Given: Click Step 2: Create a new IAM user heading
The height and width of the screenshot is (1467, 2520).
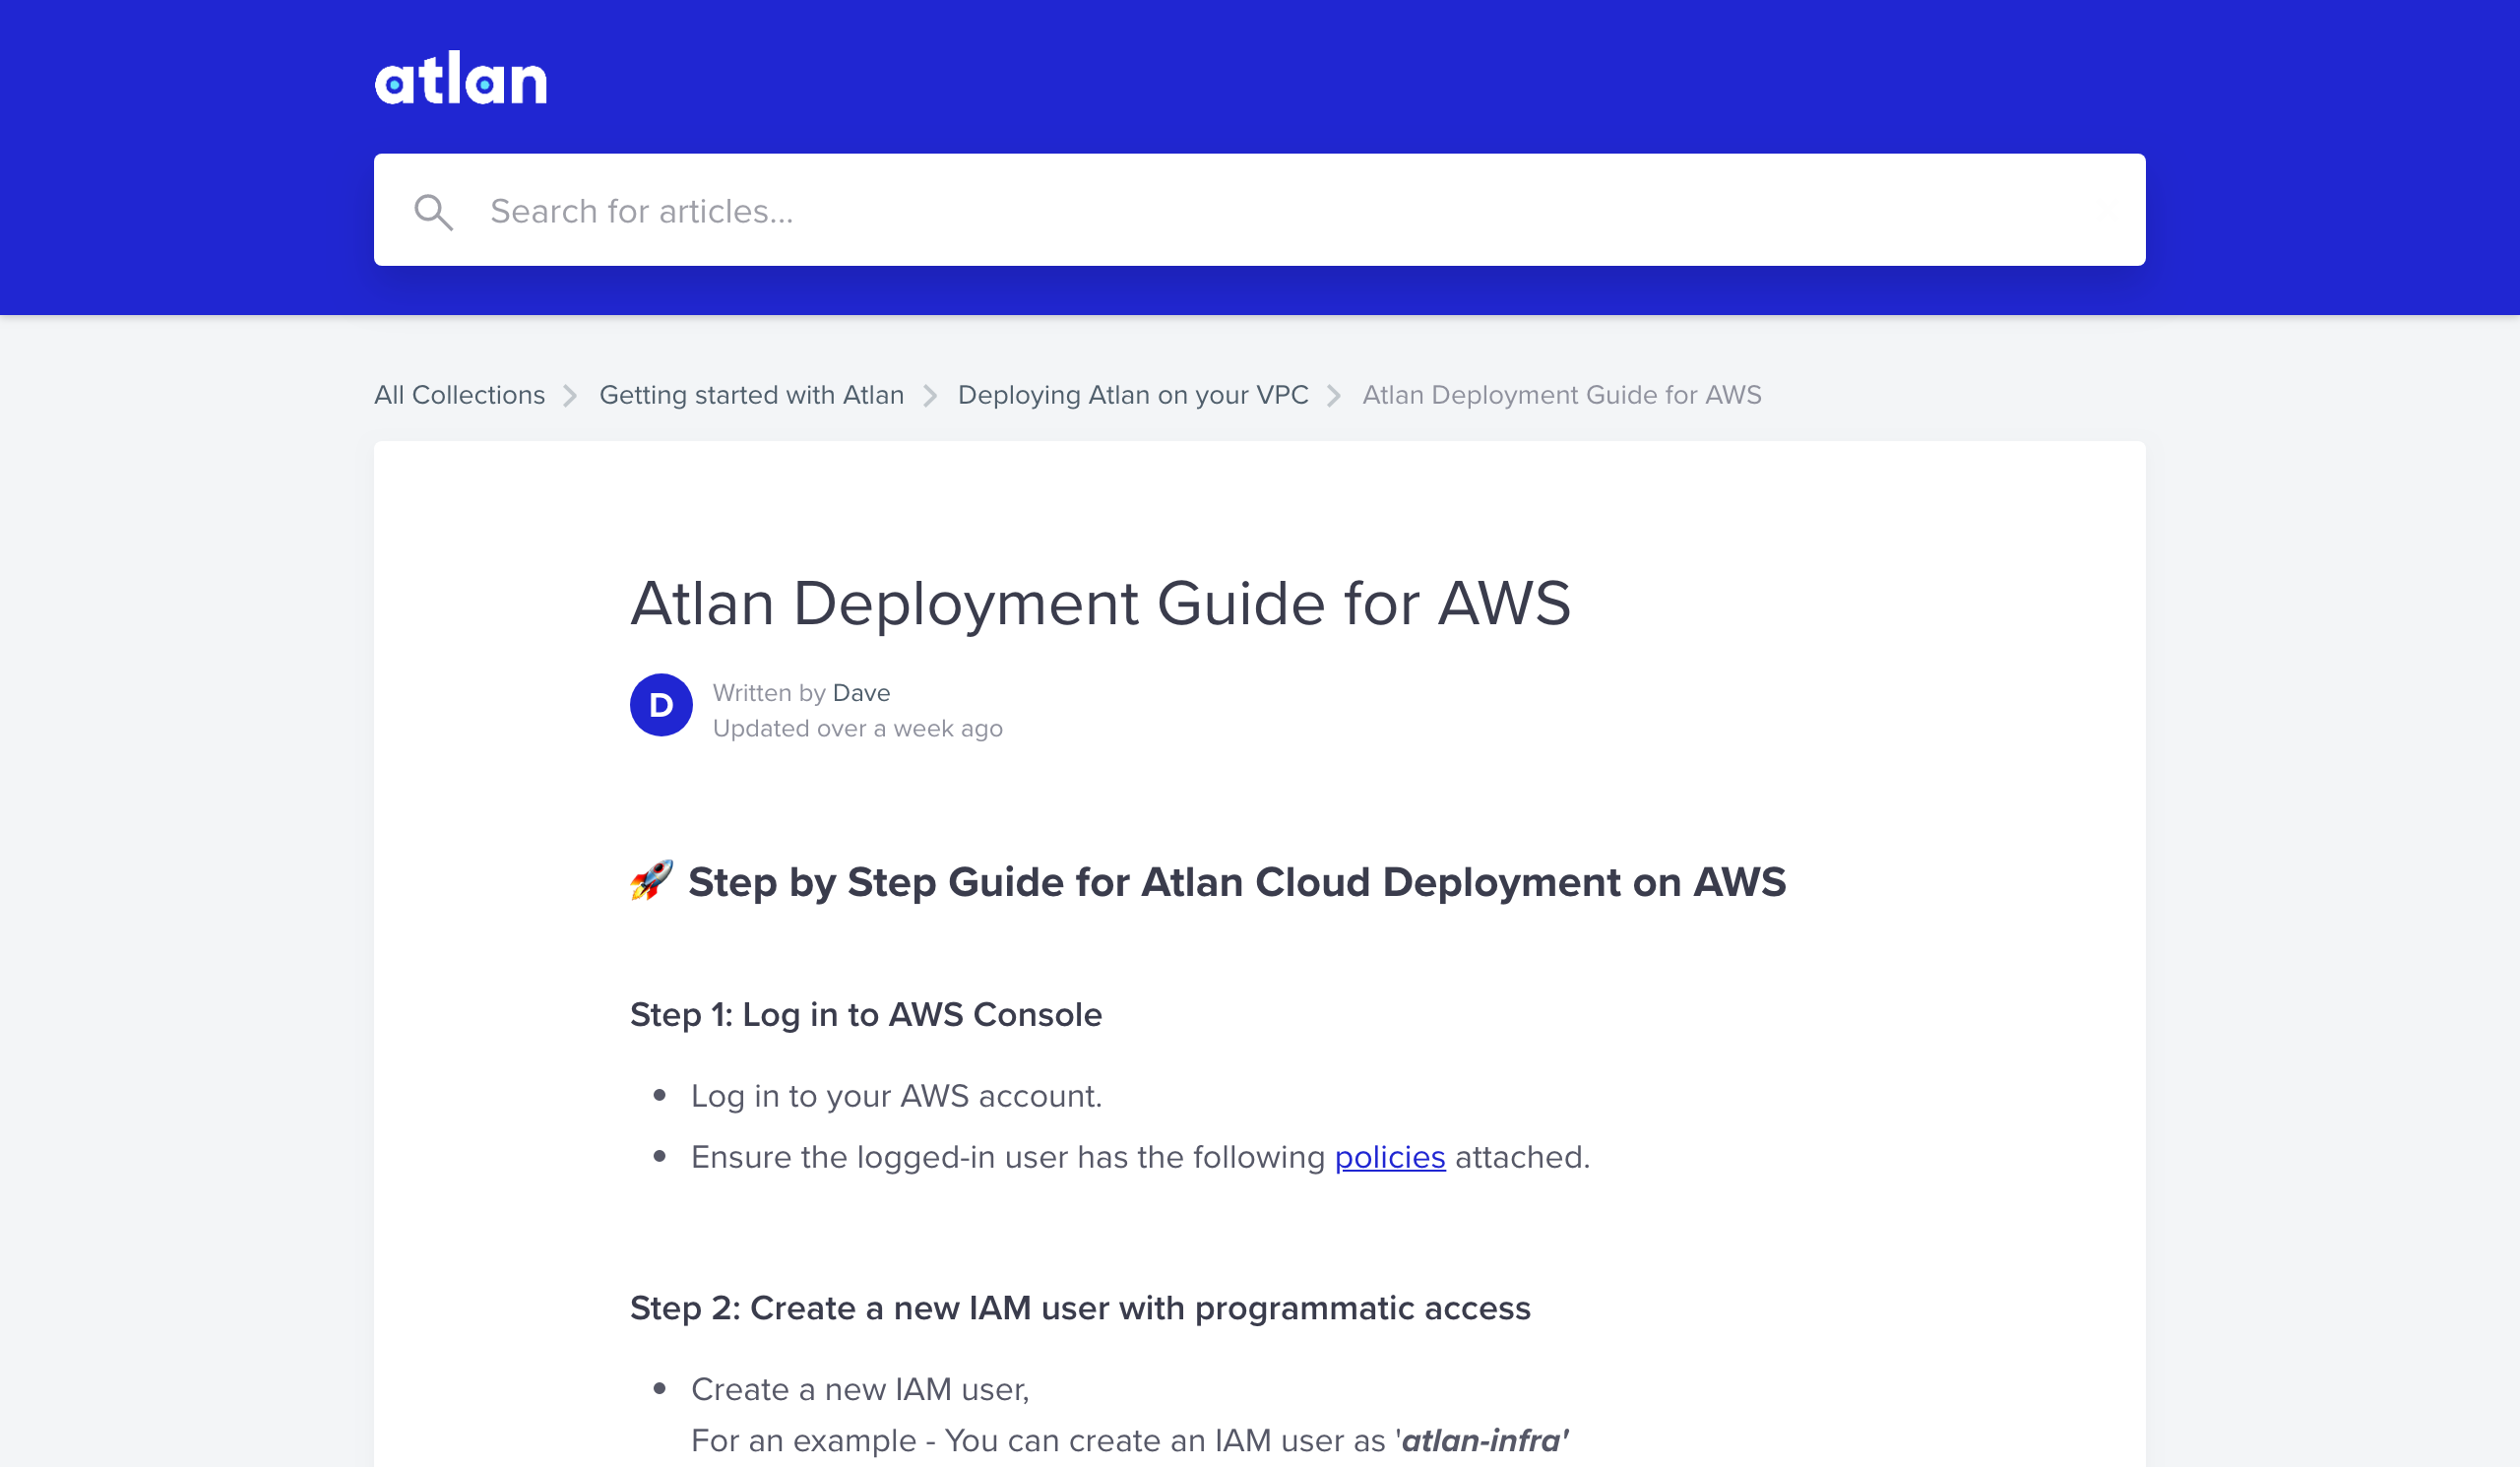Looking at the screenshot, I should [1080, 1308].
